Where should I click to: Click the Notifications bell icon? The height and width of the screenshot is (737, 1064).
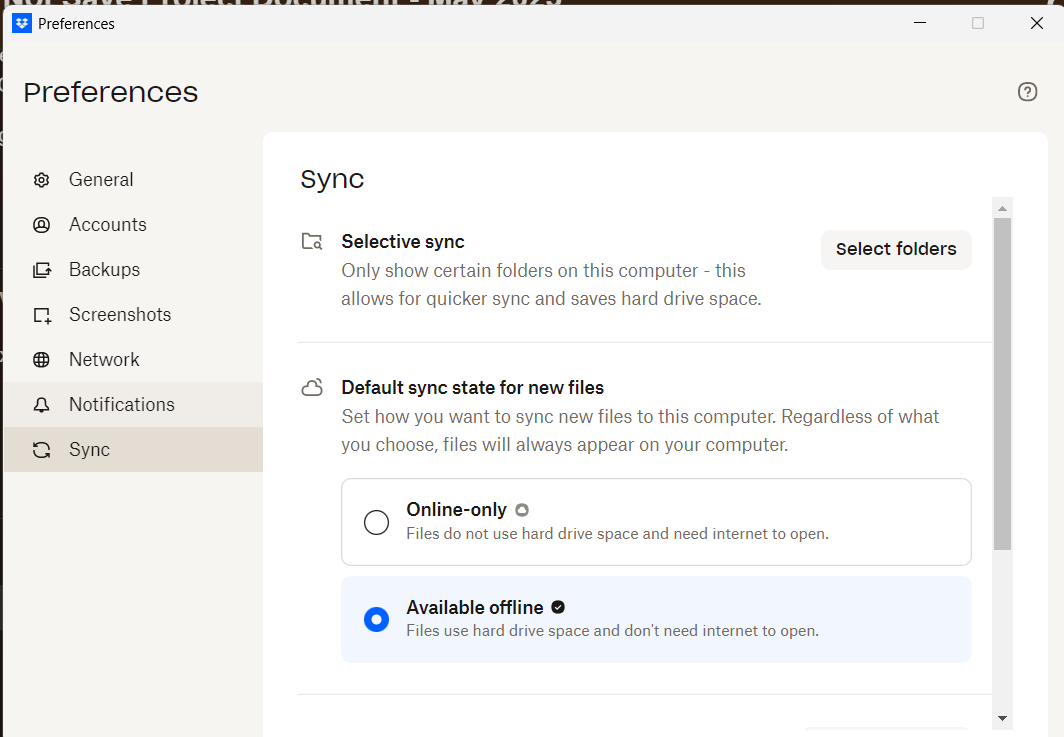(x=41, y=405)
